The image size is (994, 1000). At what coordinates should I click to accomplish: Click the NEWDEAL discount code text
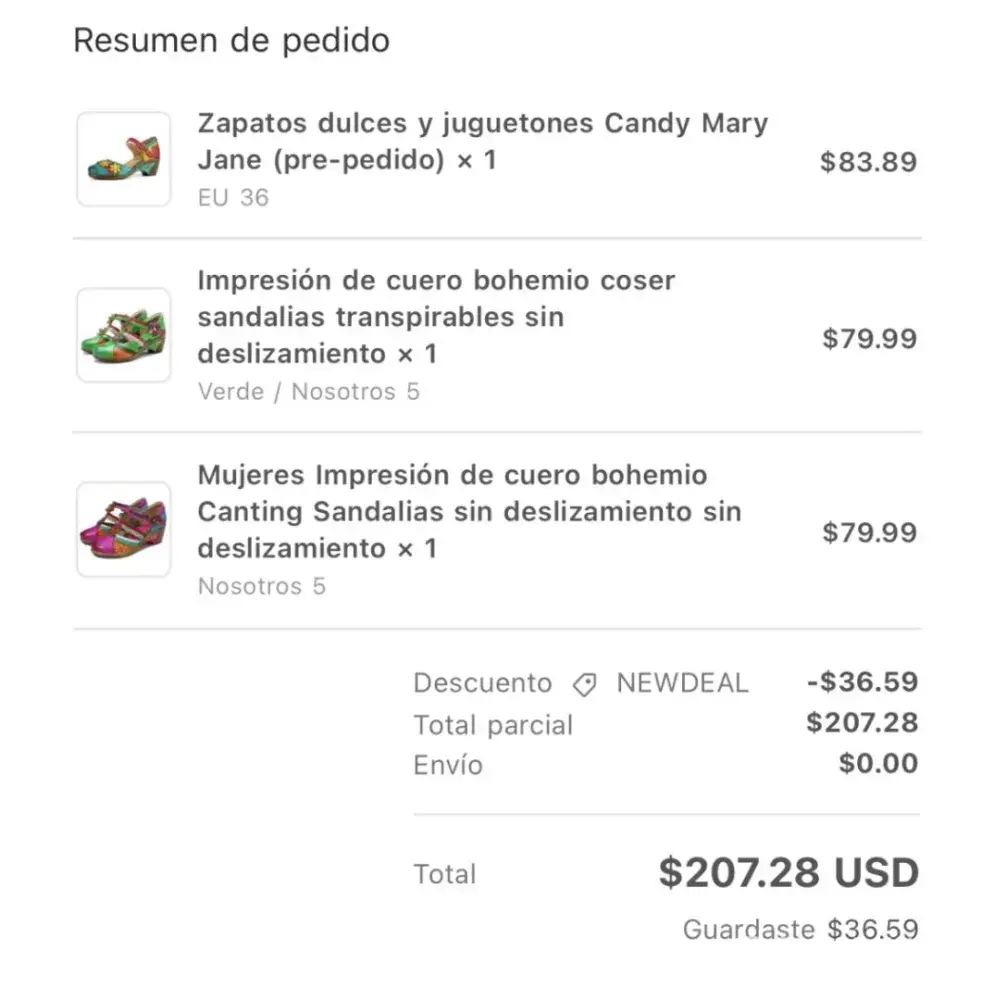(x=682, y=683)
